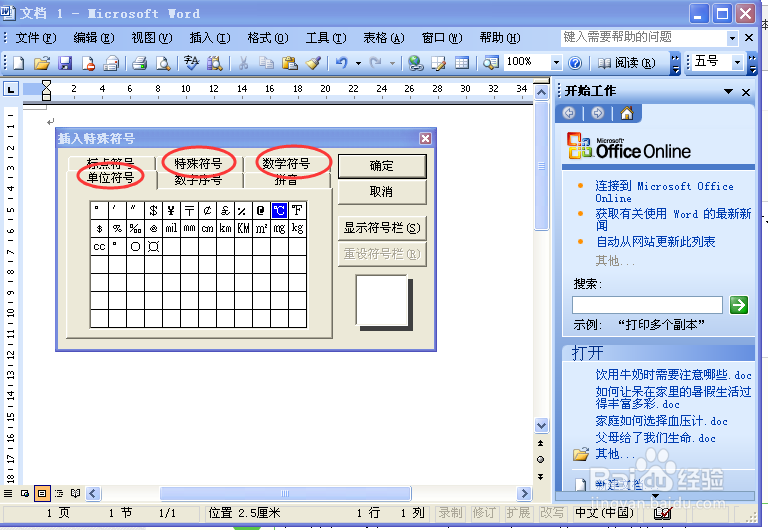Select the ℃ symbol in the grid
This screenshot has height=530, width=768.
279,211
